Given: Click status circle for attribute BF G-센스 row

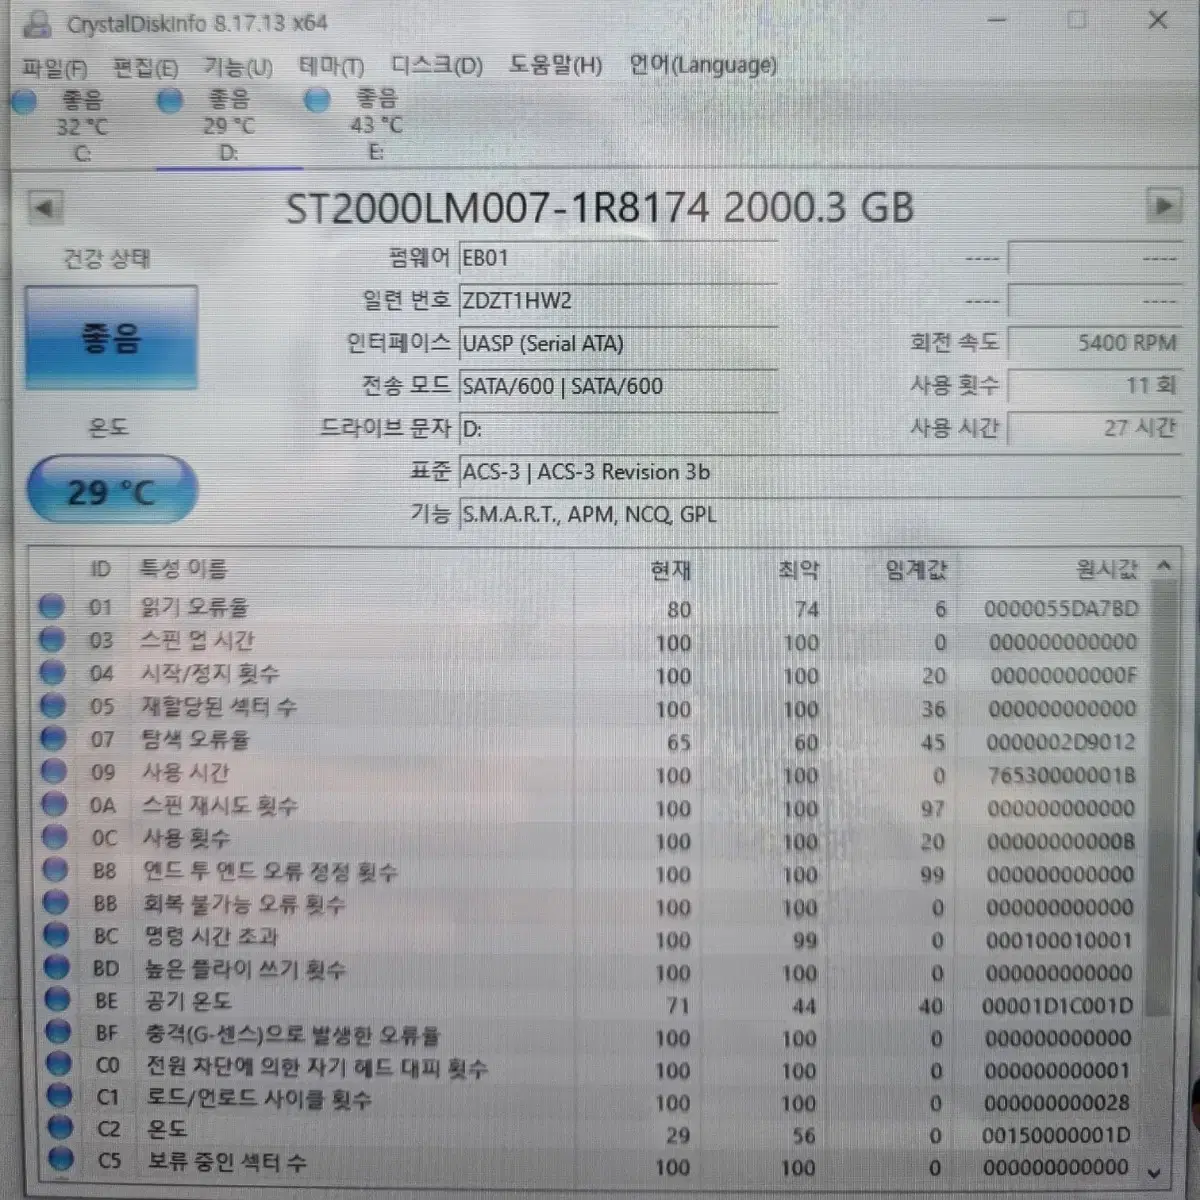Looking at the screenshot, I should (x=59, y=1032).
